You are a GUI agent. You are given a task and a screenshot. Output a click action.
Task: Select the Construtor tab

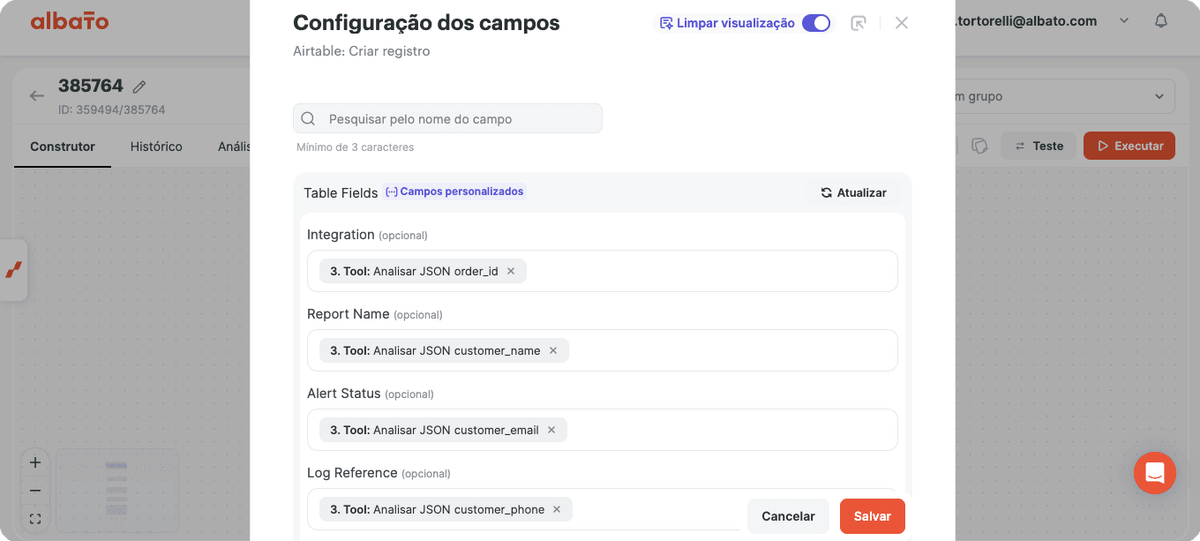point(63,146)
